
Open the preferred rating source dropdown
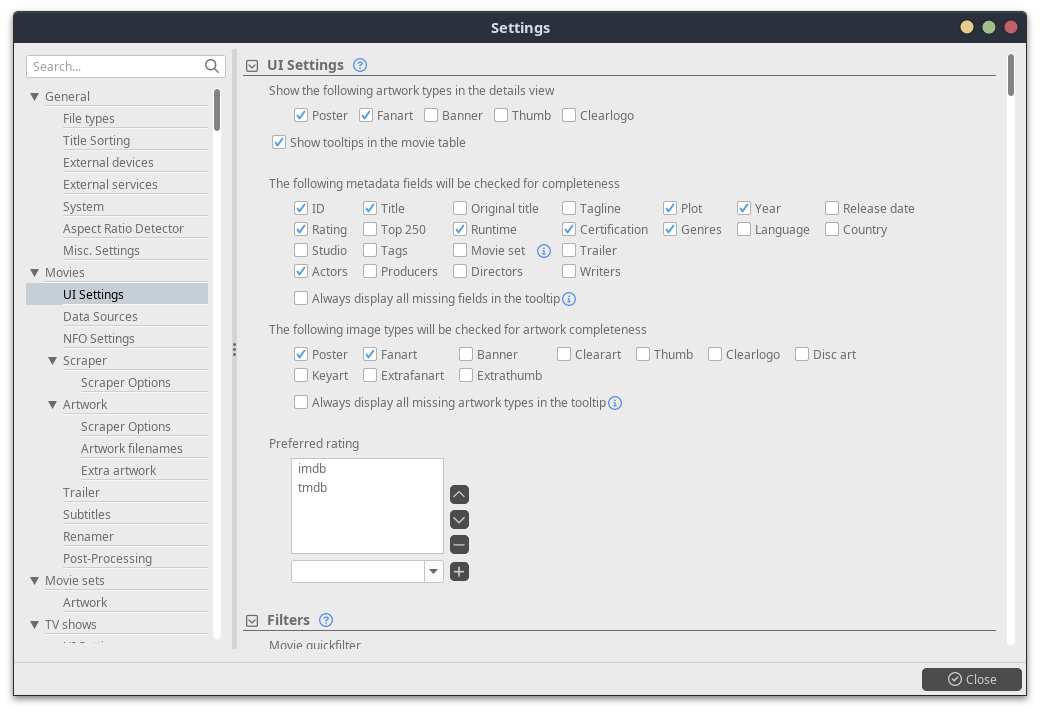tap(434, 572)
